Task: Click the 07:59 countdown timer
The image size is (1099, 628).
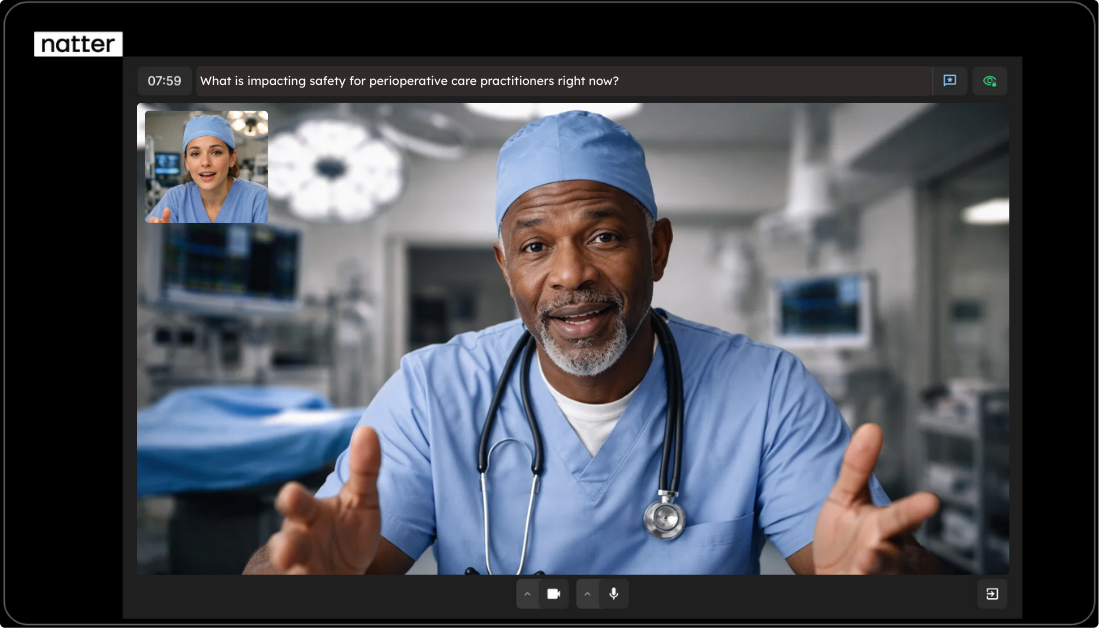Action: 165,81
